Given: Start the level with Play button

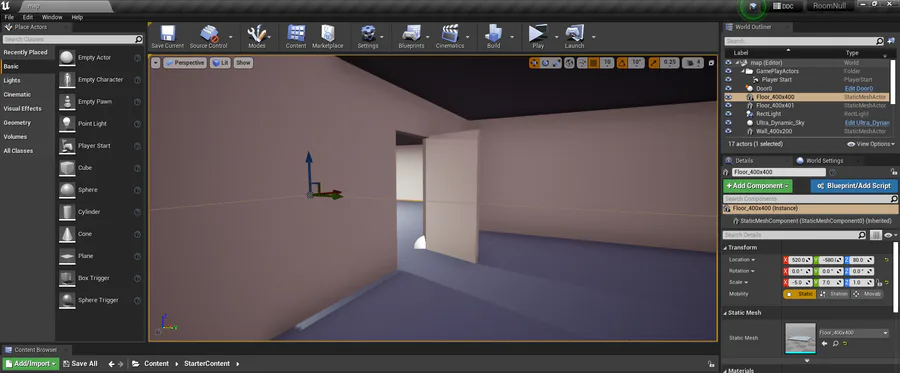Looking at the screenshot, I should 538,33.
